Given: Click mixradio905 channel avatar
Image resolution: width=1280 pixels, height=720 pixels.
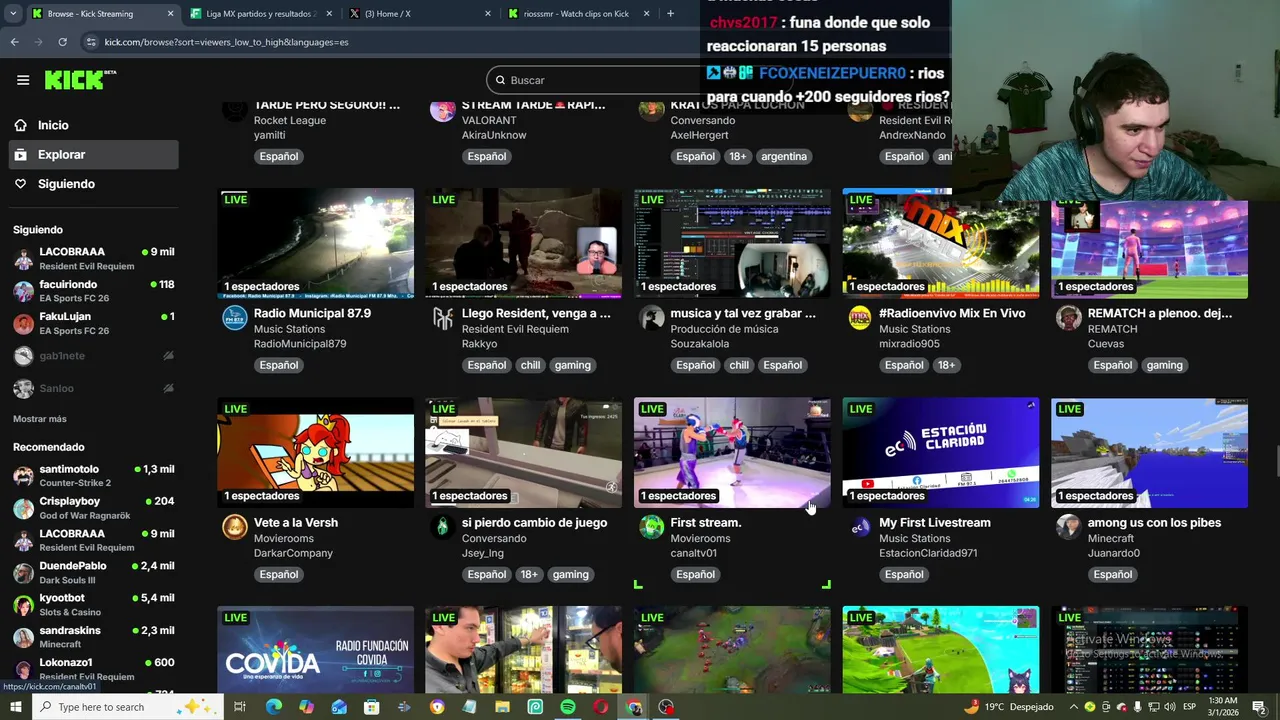Looking at the screenshot, I should point(860,318).
